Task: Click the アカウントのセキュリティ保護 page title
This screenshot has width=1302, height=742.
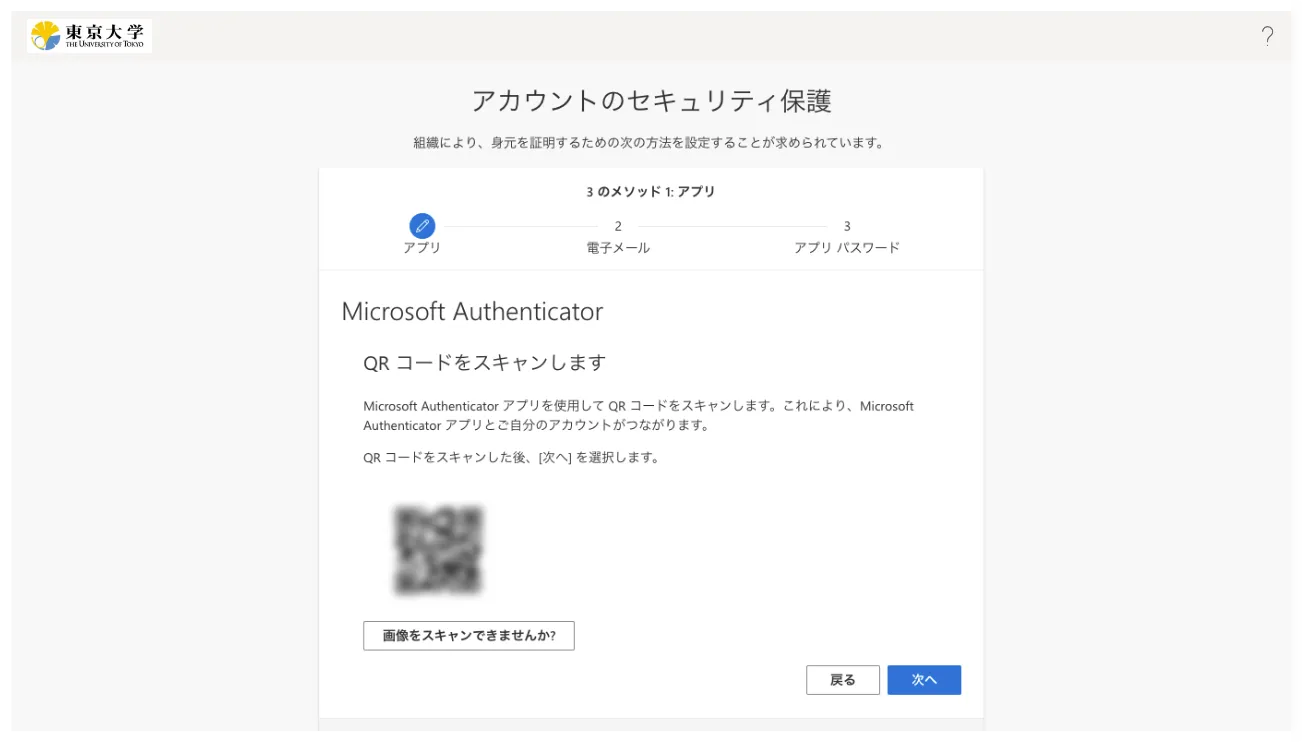Action: [651, 101]
